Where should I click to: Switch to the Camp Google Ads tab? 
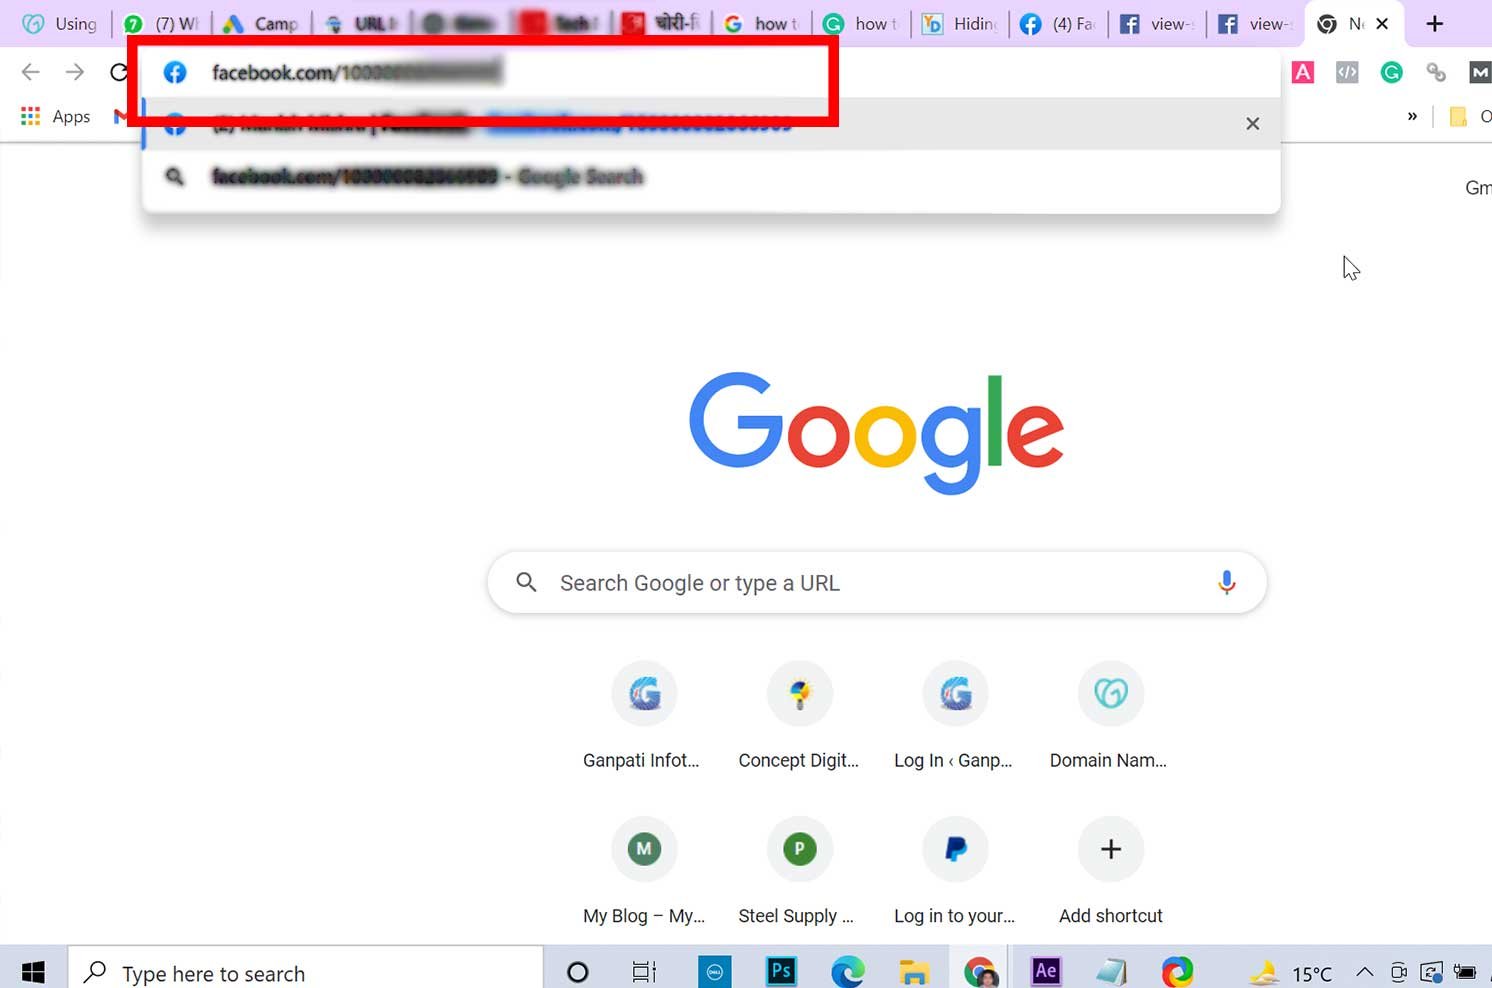[x=262, y=23]
